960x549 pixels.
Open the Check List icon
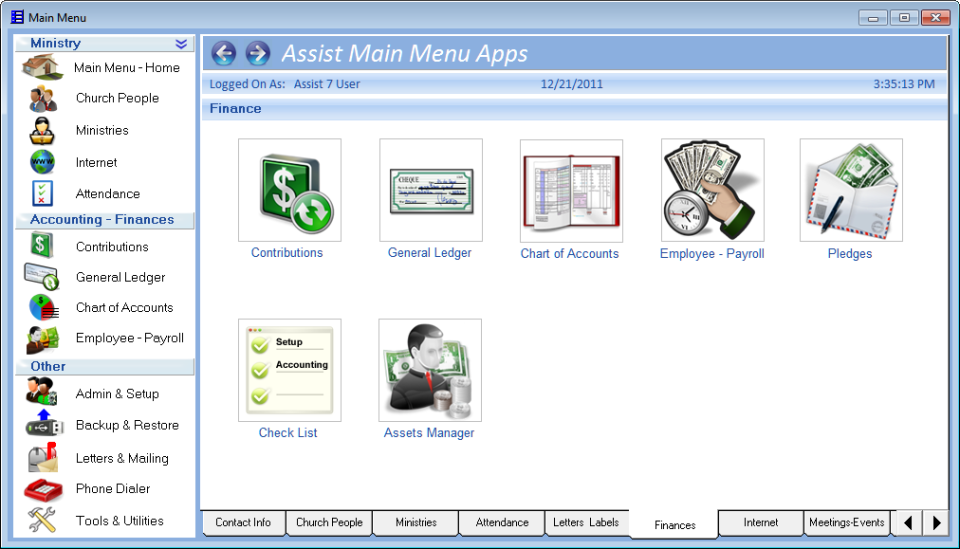pos(289,371)
